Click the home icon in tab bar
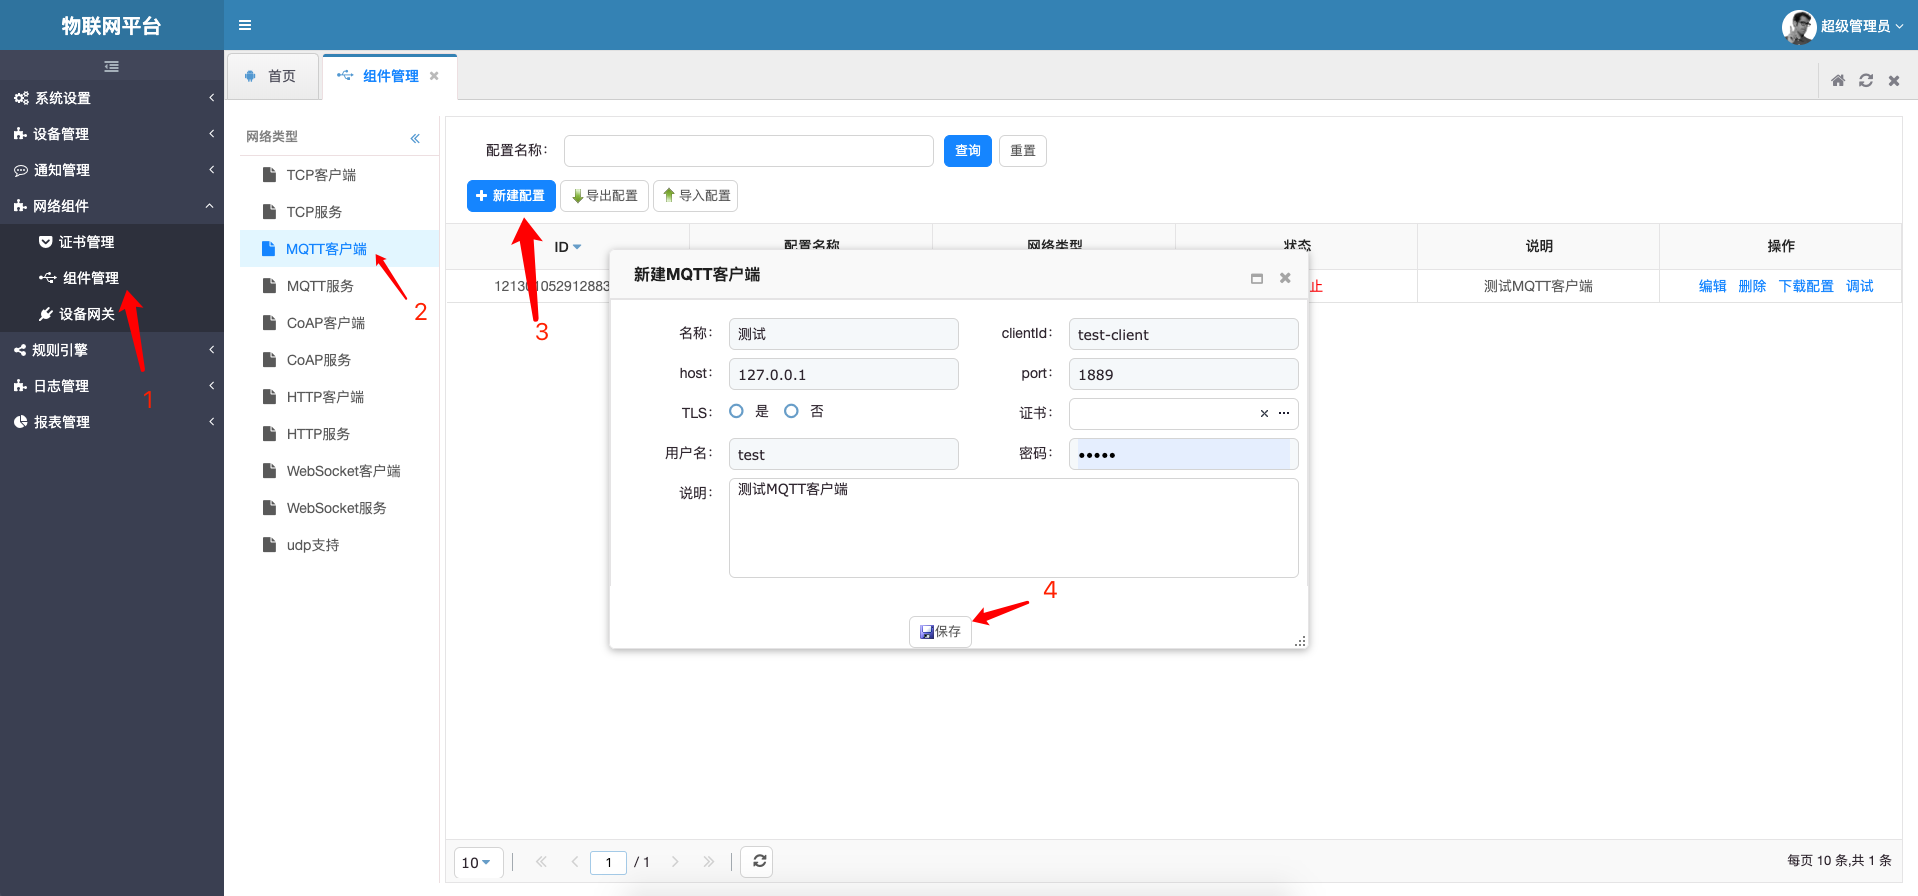The height and width of the screenshot is (896, 1918). [x=1838, y=80]
